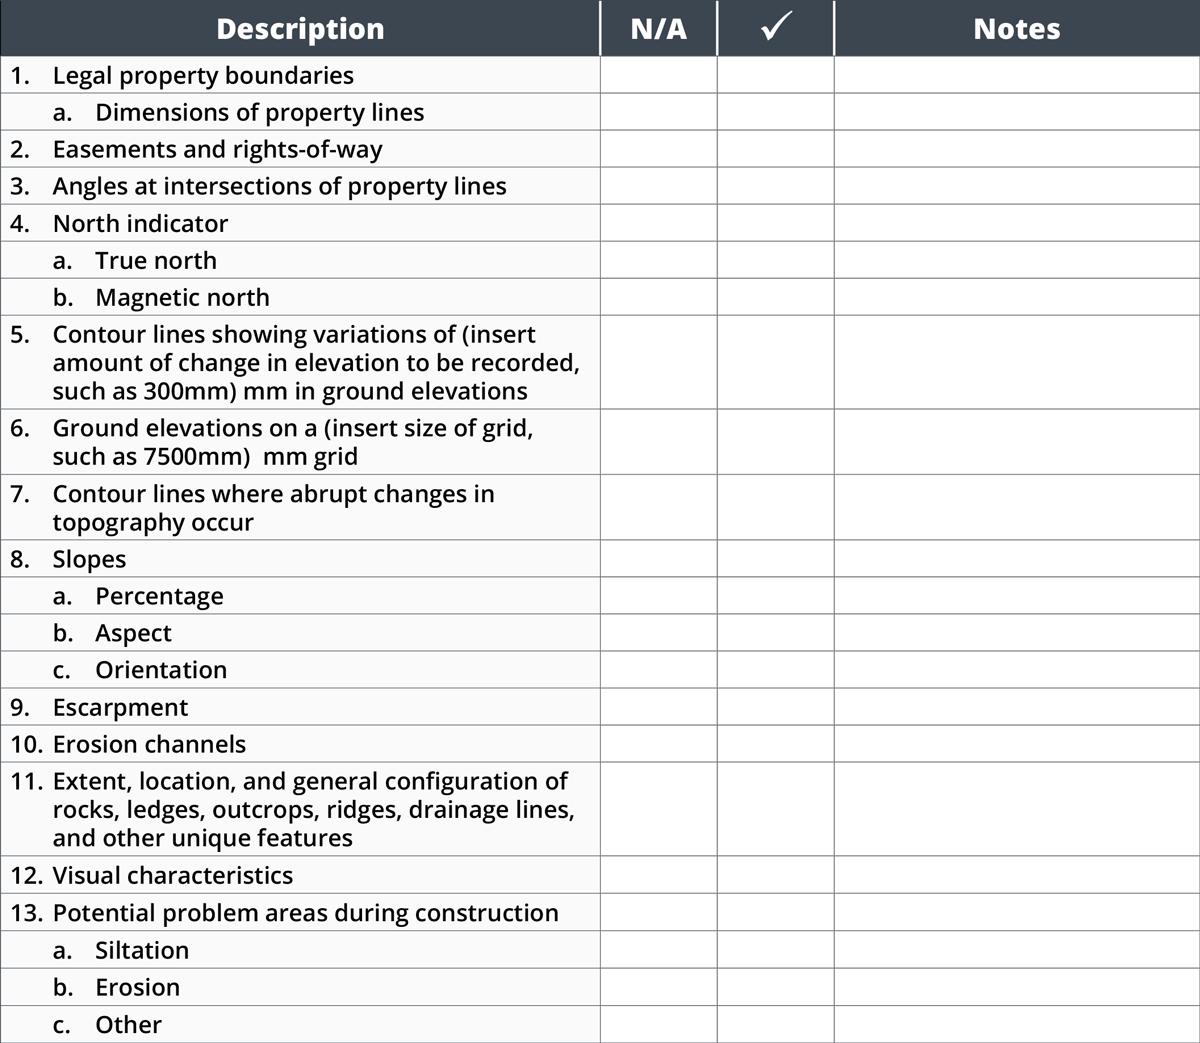Image resolution: width=1200 pixels, height=1043 pixels.
Task: Tick the check cell for 'Escarpment' row
Action: (776, 707)
